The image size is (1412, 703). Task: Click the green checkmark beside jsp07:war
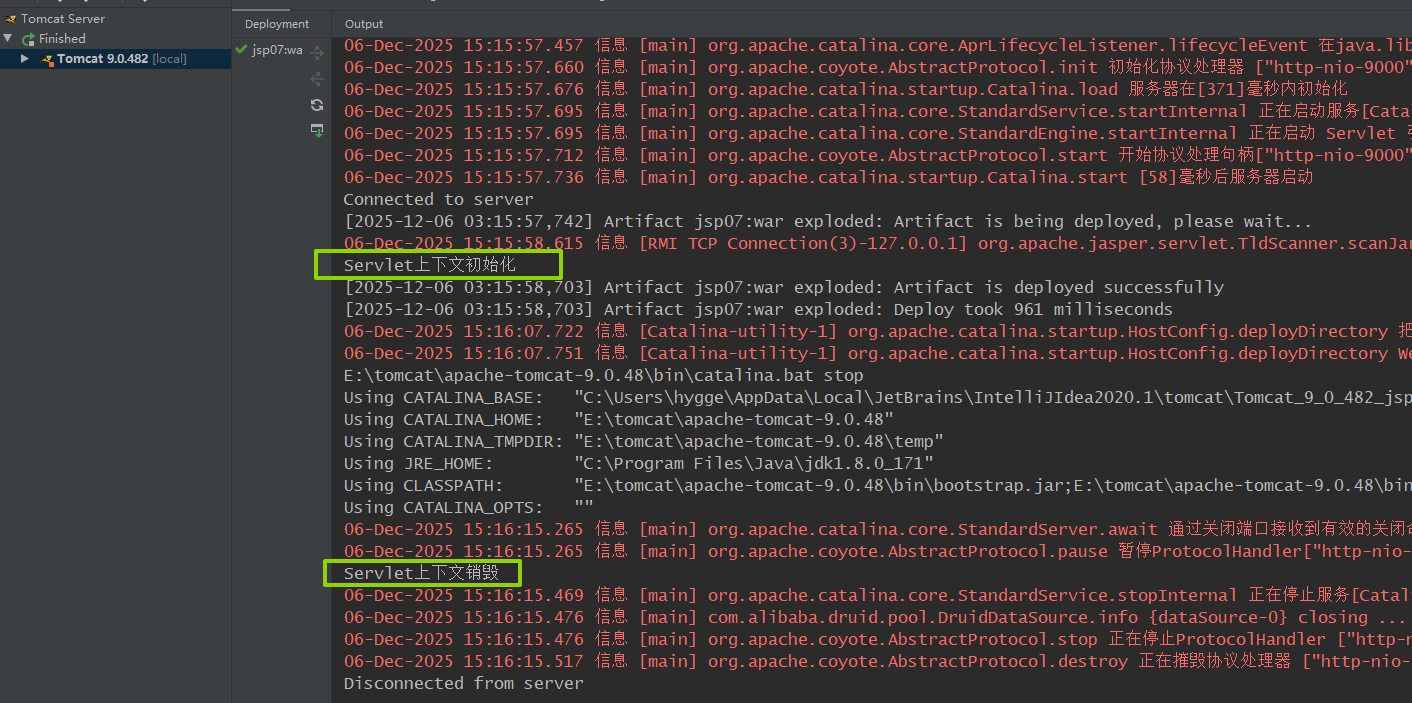pyautogui.click(x=240, y=49)
